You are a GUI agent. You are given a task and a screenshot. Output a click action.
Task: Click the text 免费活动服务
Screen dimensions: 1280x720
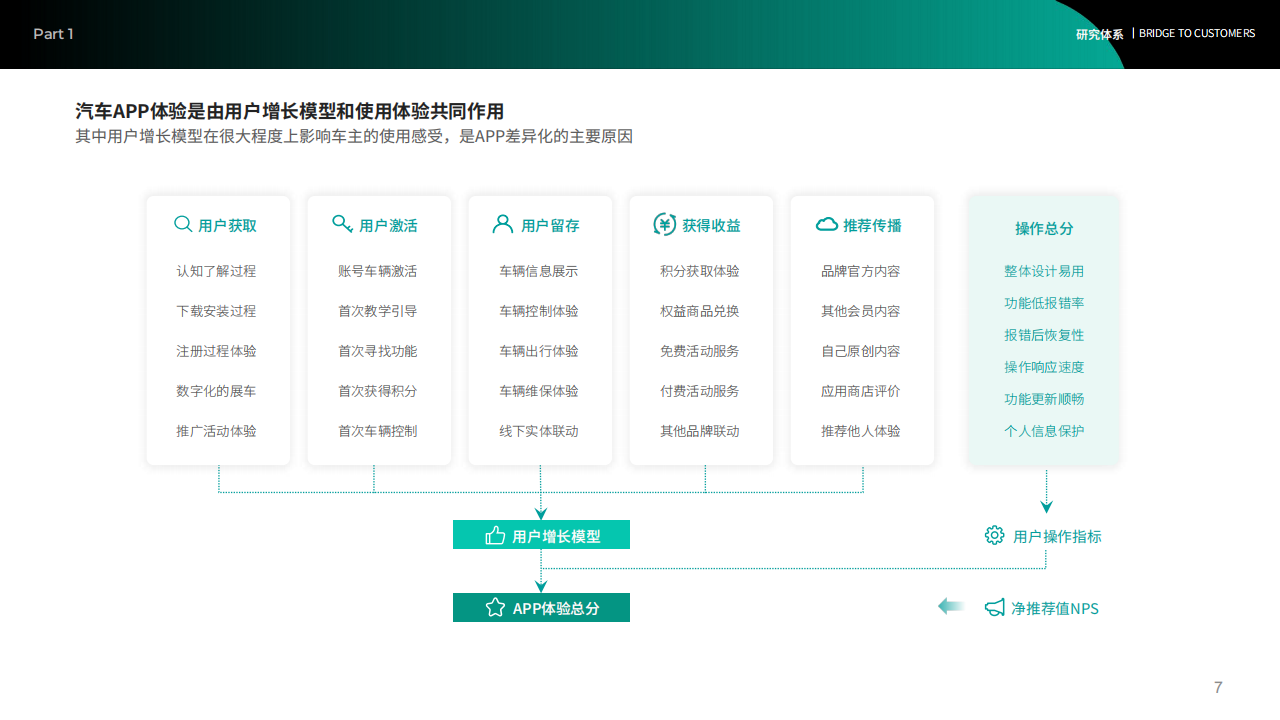tap(700, 351)
